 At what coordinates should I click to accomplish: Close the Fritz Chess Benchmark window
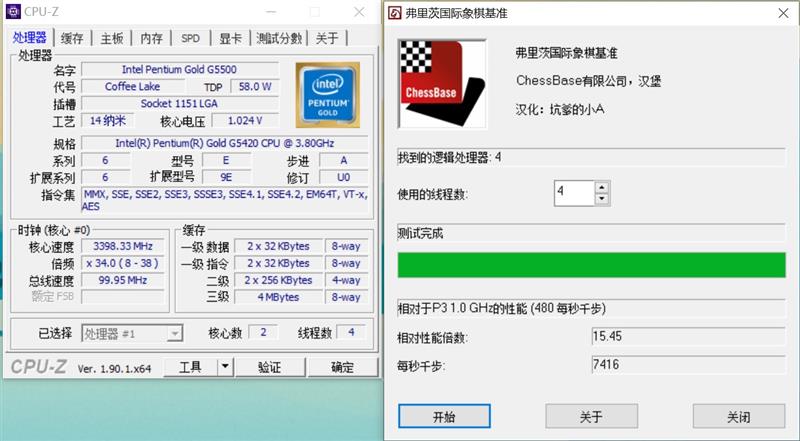click(783, 13)
